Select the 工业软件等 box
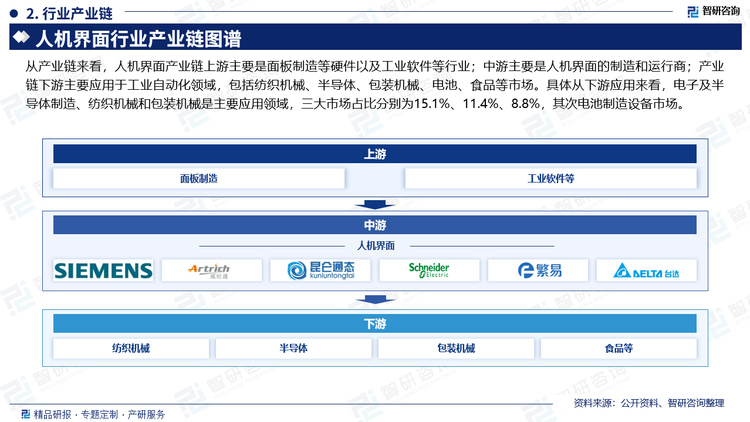Screen dimensions: 750x422 [551, 178]
